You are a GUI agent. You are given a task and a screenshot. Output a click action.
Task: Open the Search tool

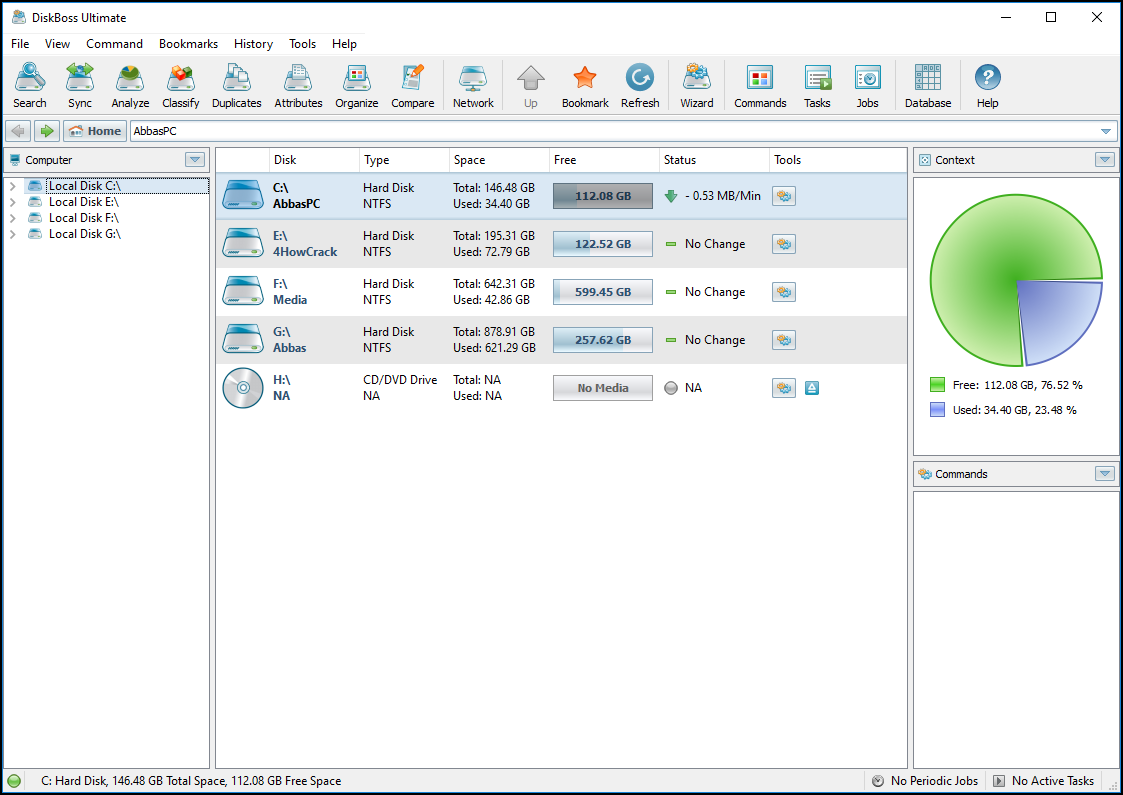coord(29,86)
